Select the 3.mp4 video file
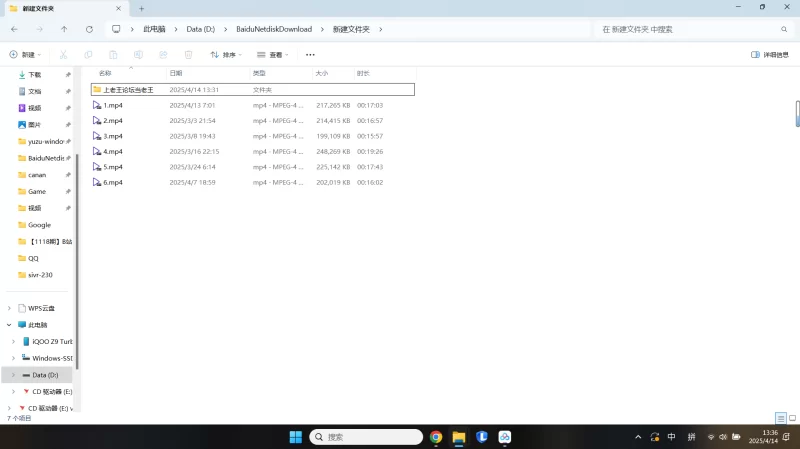Viewport: 800px width, 449px height. pos(113,136)
